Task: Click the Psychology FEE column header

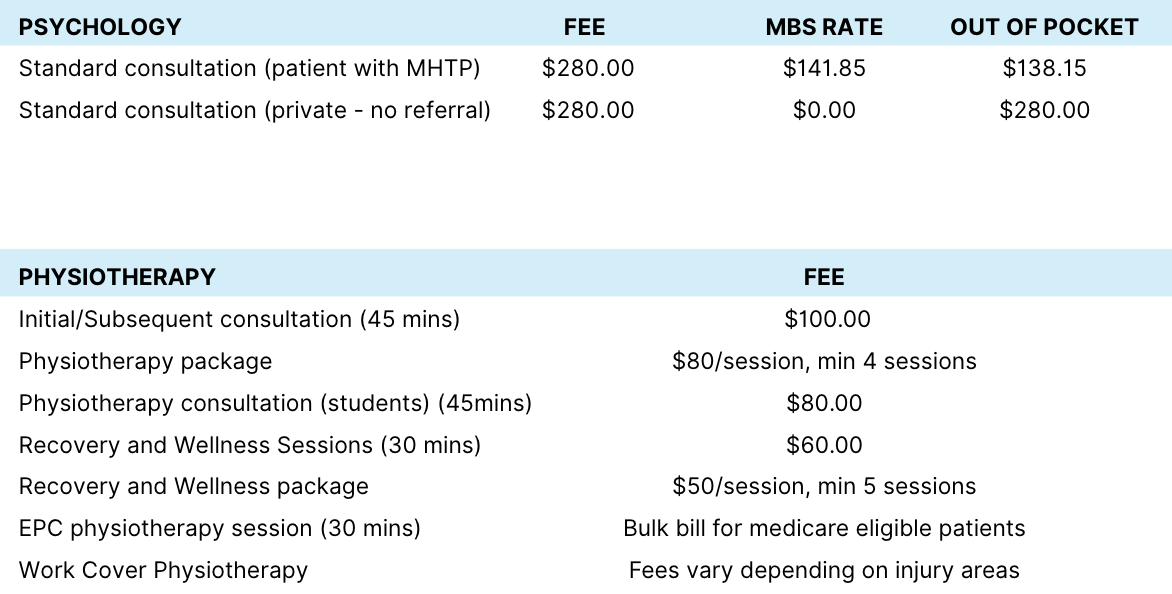Action: pyautogui.click(x=585, y=27)
